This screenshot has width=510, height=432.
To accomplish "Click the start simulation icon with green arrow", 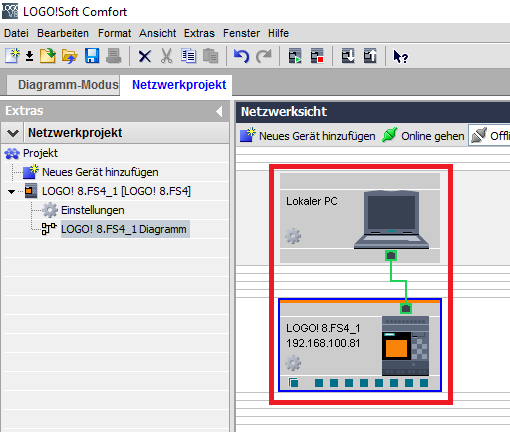I will coord(295,56).
